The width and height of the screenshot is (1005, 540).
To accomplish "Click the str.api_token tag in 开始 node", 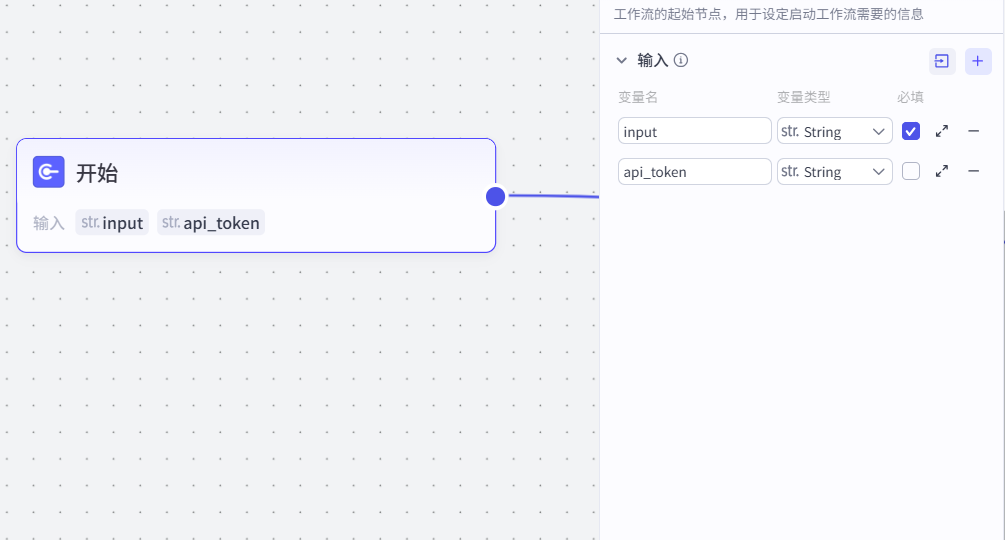I will tap(211, 223).
